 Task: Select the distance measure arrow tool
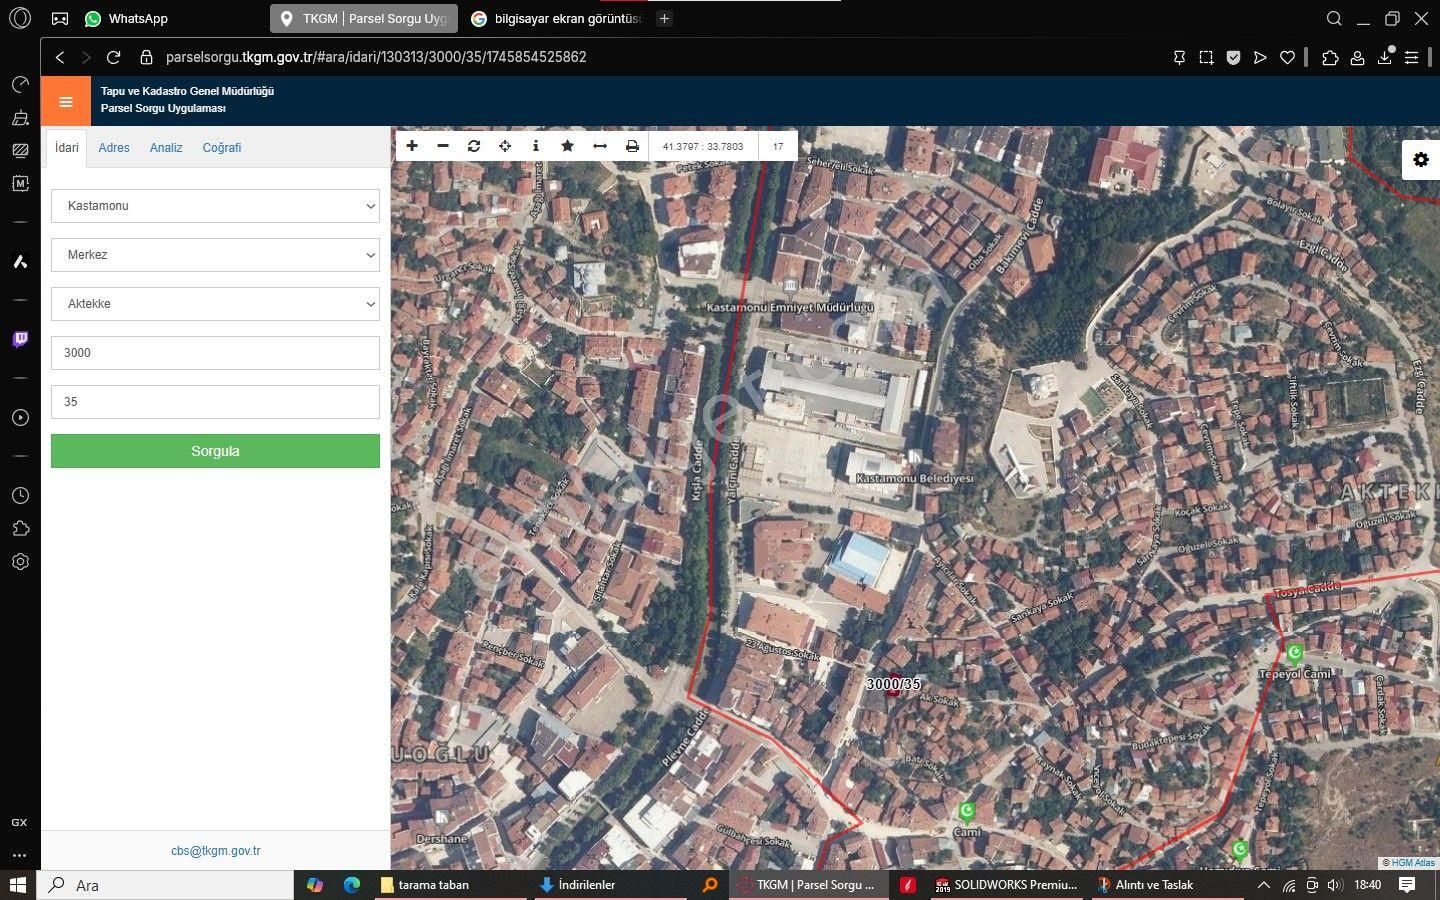(600, 146)
